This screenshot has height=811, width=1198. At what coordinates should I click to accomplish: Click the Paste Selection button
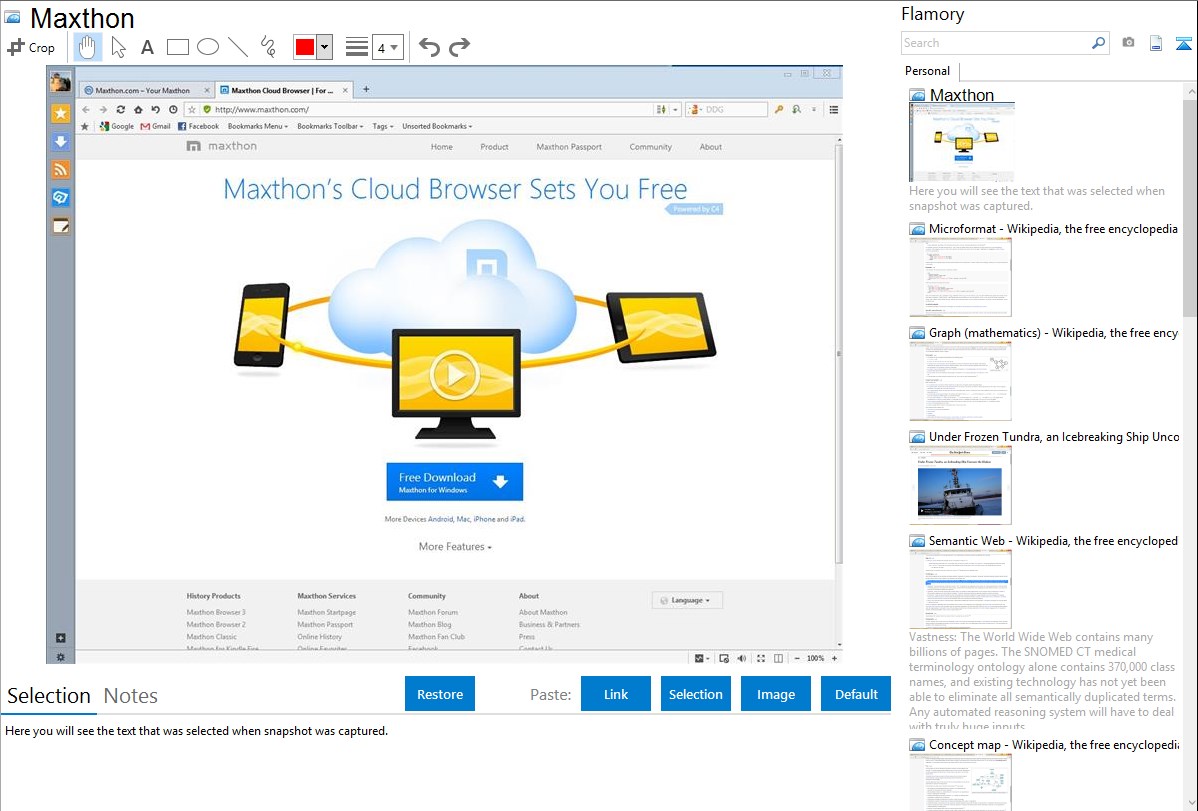[x=695, y=694]
